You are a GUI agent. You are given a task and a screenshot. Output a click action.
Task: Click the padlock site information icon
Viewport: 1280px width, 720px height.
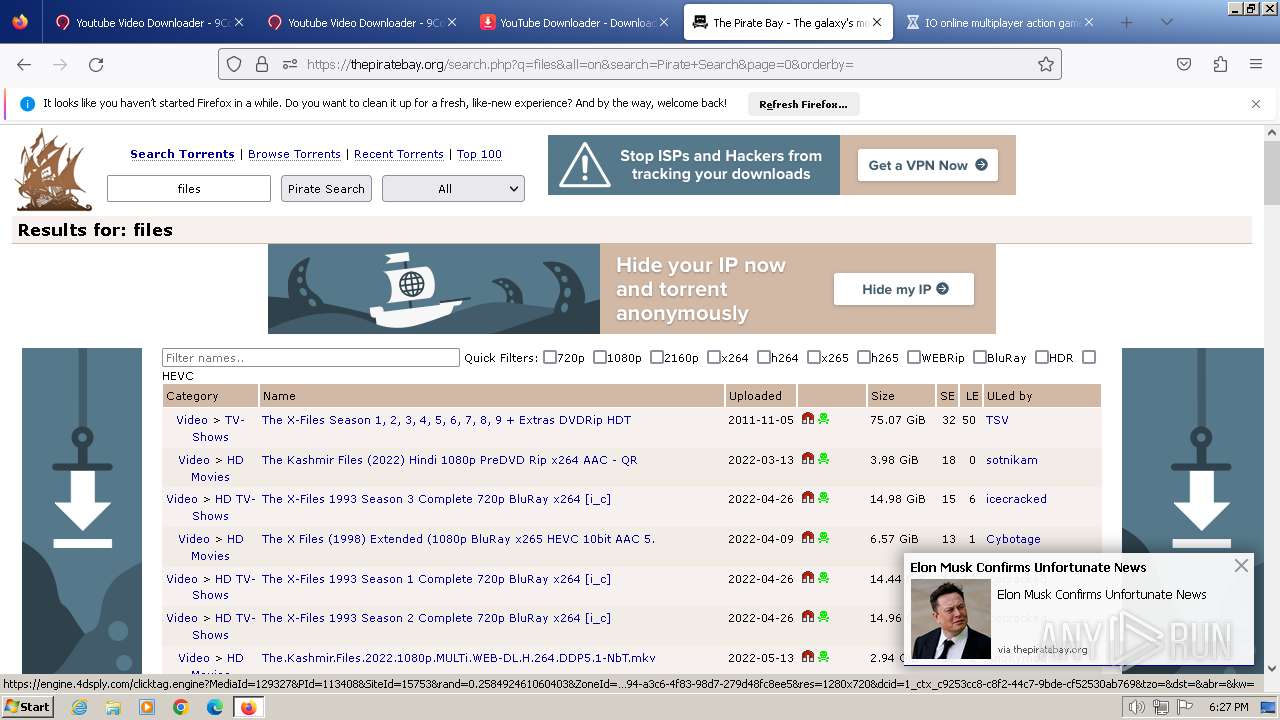[262, 64]
